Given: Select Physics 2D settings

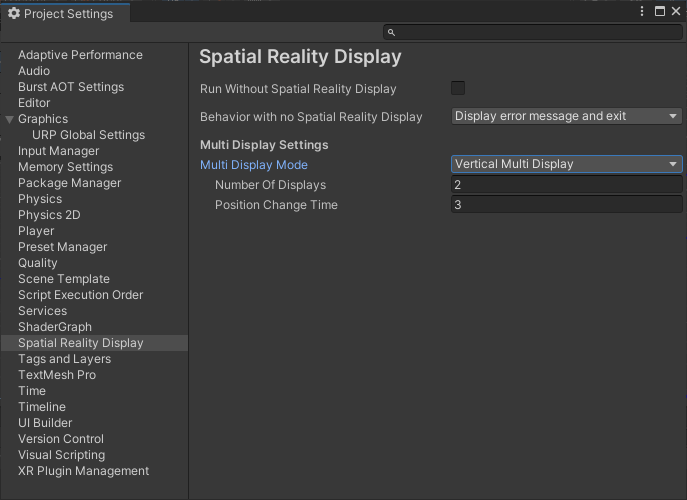Looking at the screenshot, I should [x=49, y=215].
